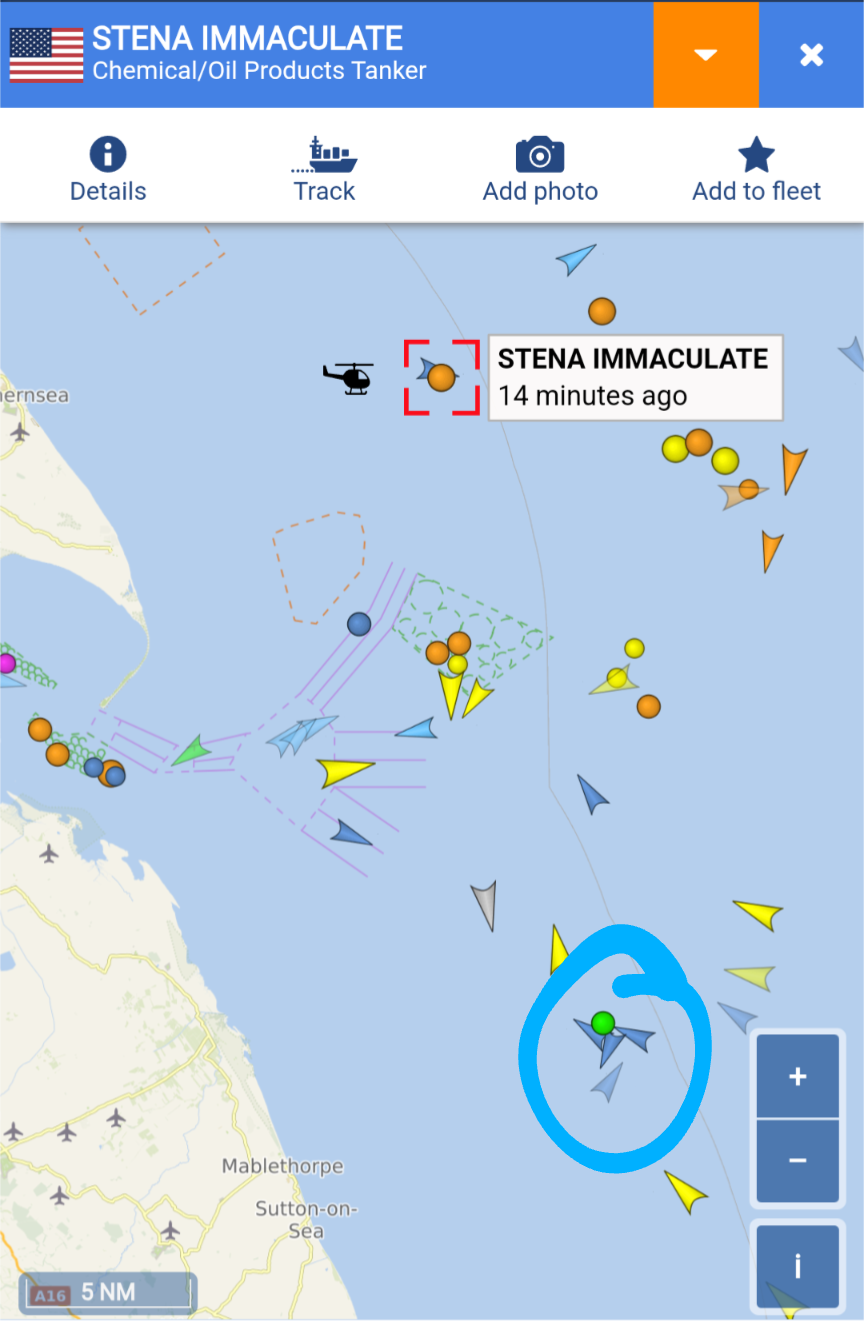This screenshot has width=864, height=1333.
Task: Zoom in with the plus button
Action: click(797, 1076)
